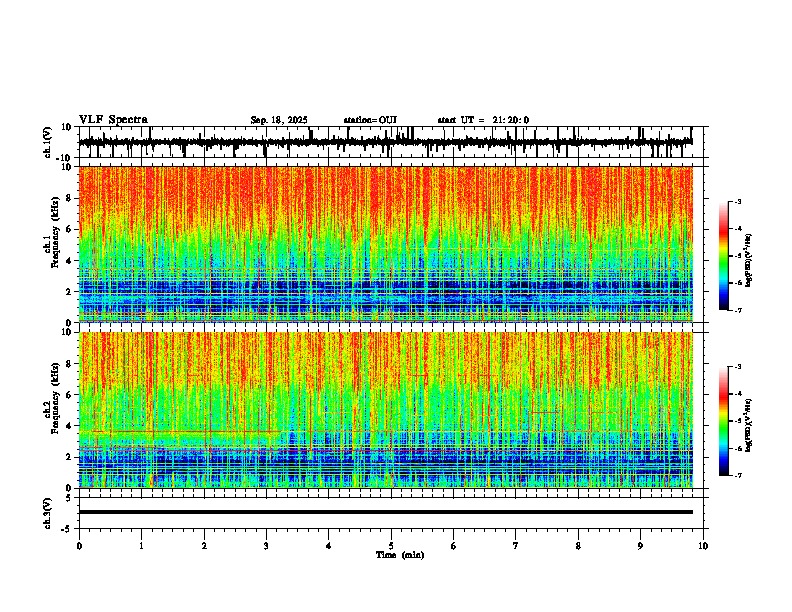Click the "-3" label on ch.1 color bar
Image resolution: width=792 pixels, height=612 pixels.
click(737, 201)
